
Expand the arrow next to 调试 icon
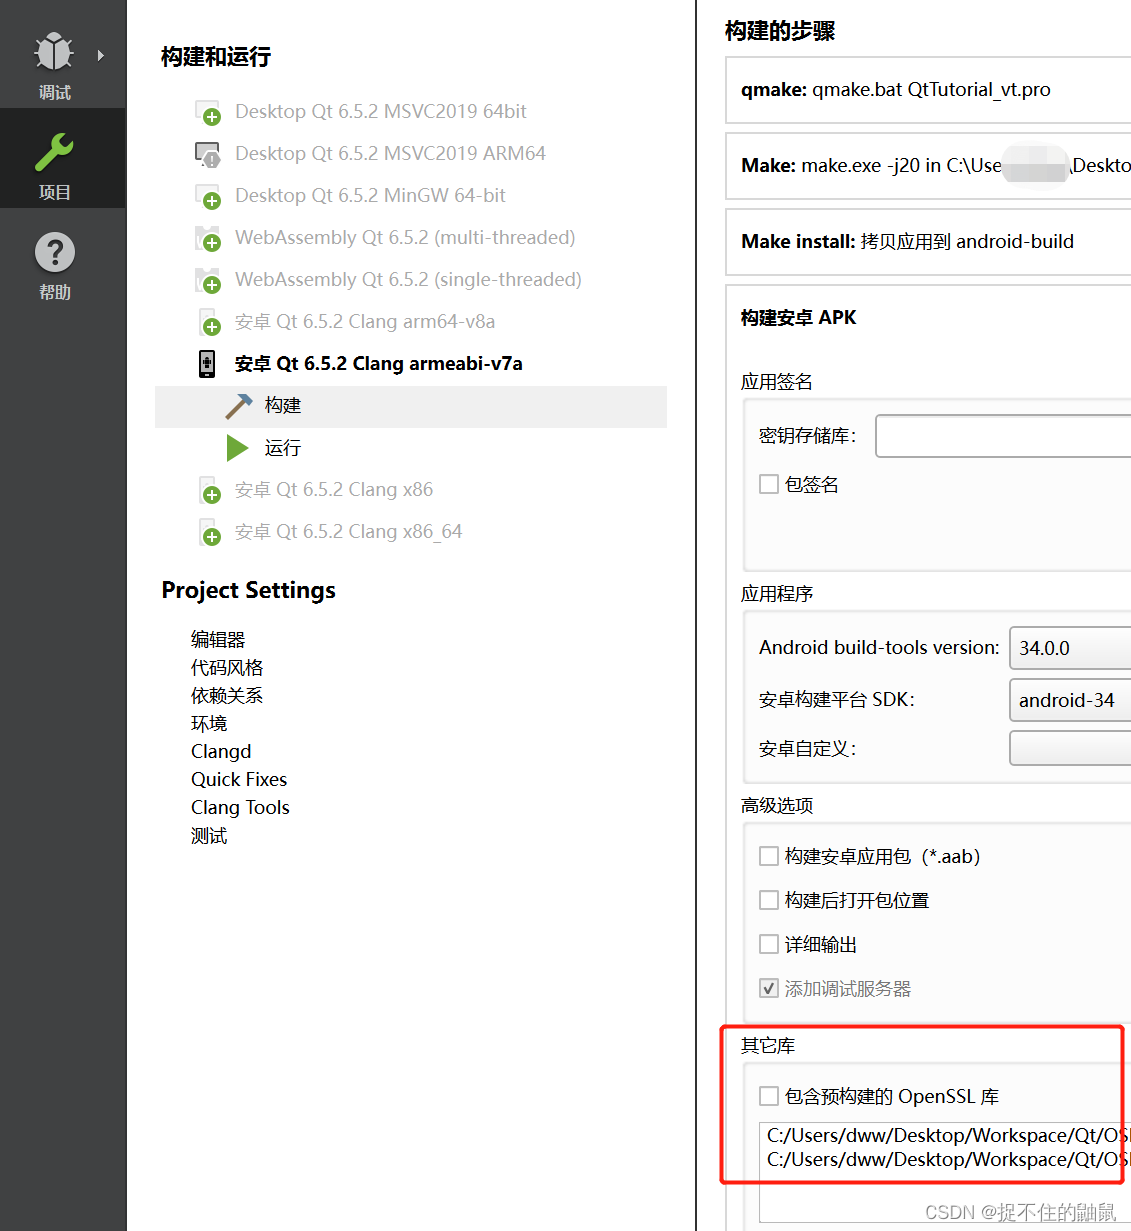click(x=101, y=56)
